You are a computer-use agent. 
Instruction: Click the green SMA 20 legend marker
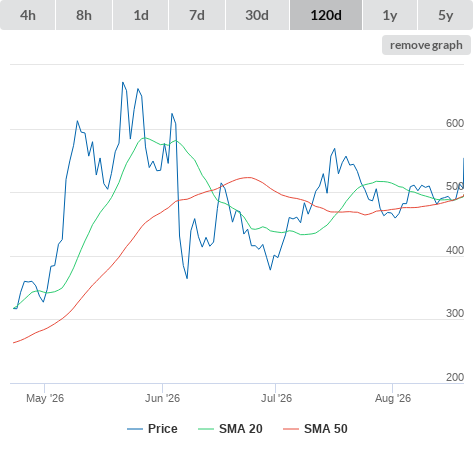pos(206,429)
